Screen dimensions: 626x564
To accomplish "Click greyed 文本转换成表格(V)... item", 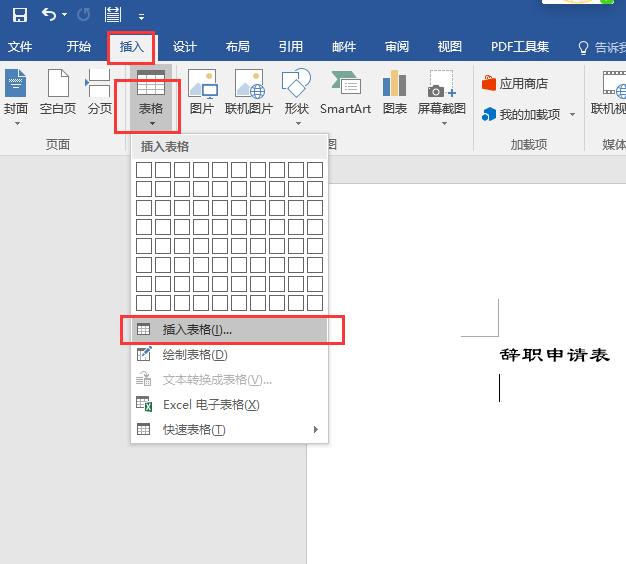I will (x=230, y=380).
